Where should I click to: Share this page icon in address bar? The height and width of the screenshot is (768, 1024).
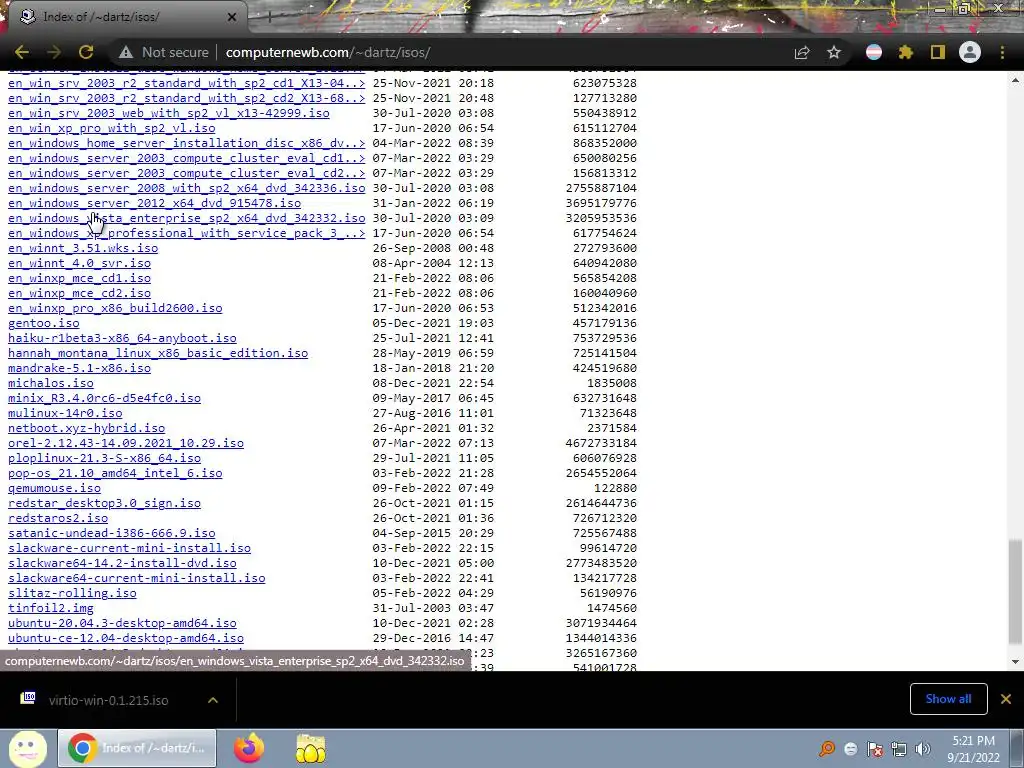pos(802,52)
